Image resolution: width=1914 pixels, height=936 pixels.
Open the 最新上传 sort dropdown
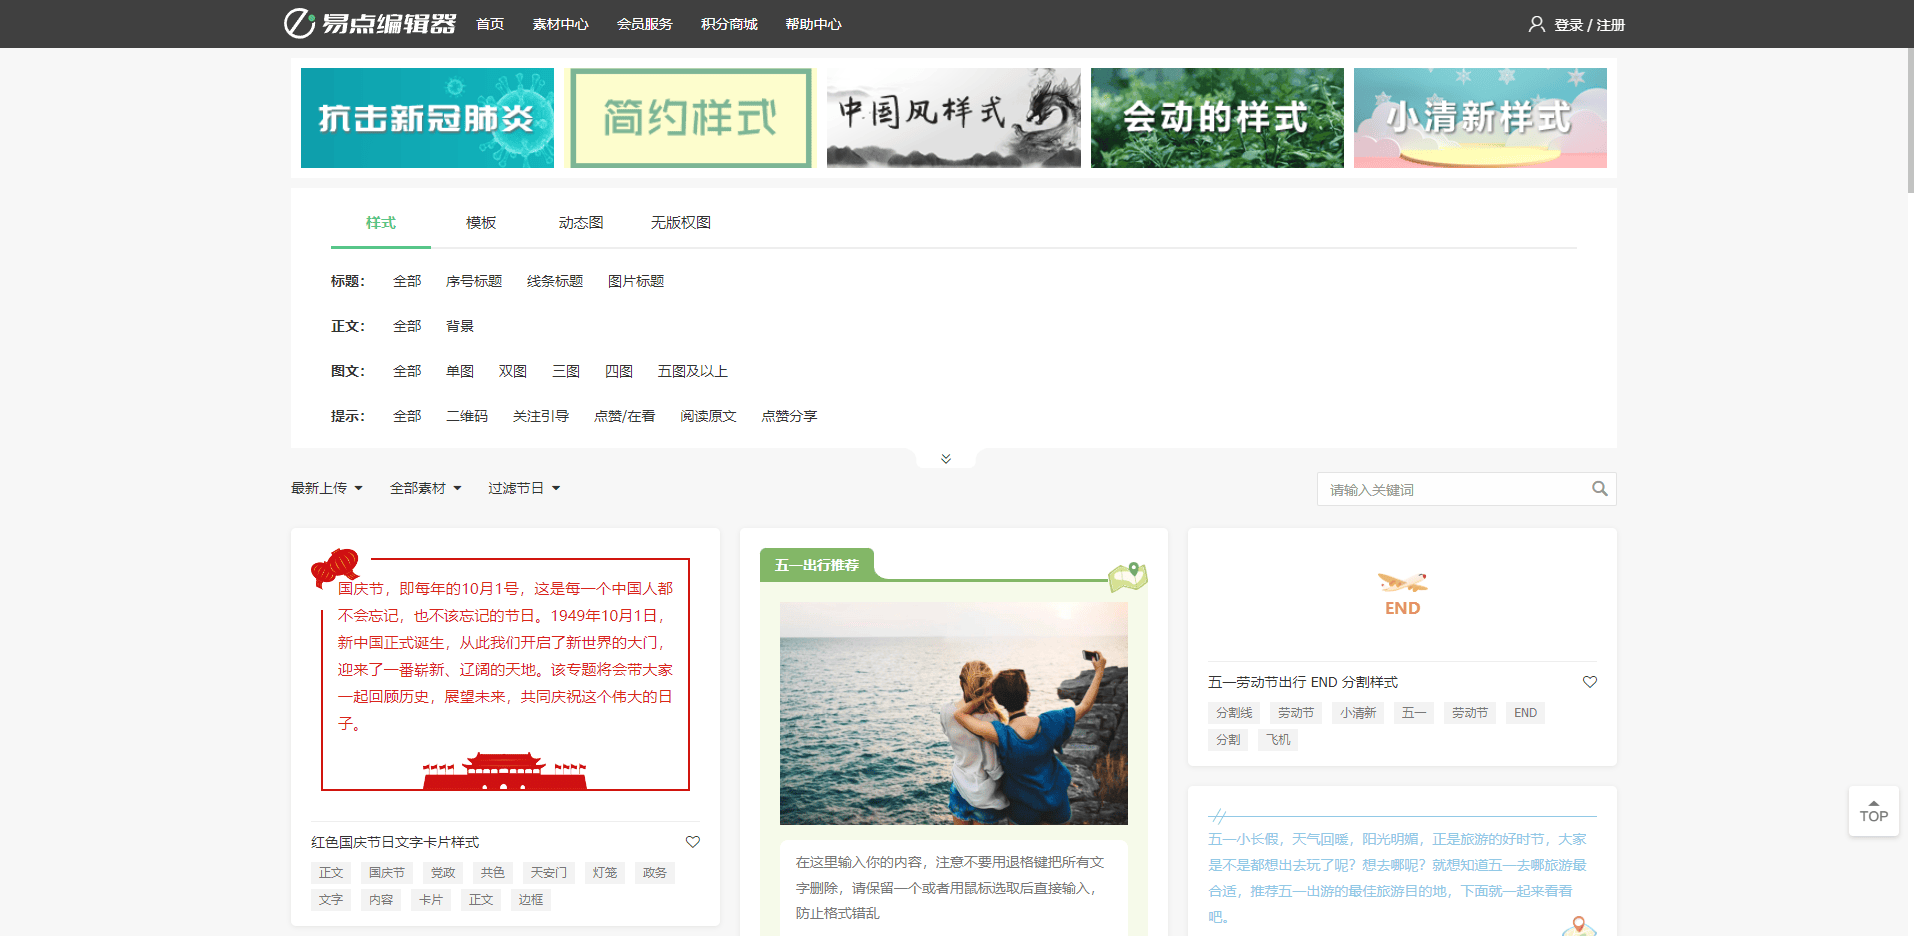point(325,487)
